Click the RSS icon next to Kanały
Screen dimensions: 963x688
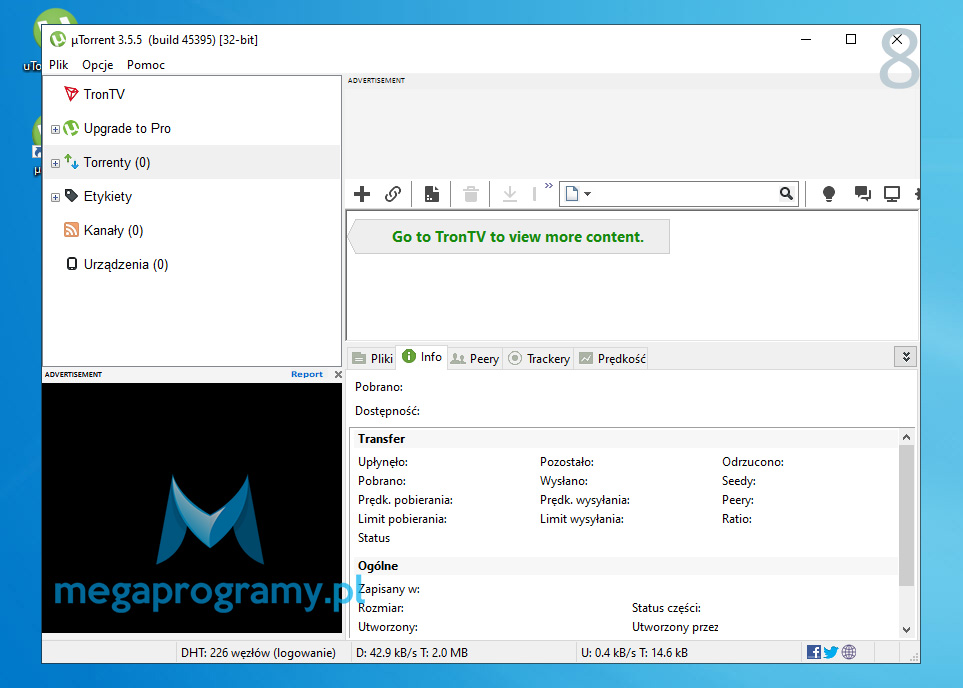[71, 230]
